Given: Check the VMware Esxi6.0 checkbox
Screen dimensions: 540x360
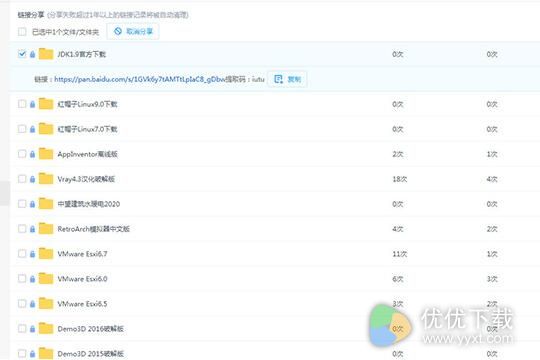Looking at the screenshot, I should coord(22,279).
